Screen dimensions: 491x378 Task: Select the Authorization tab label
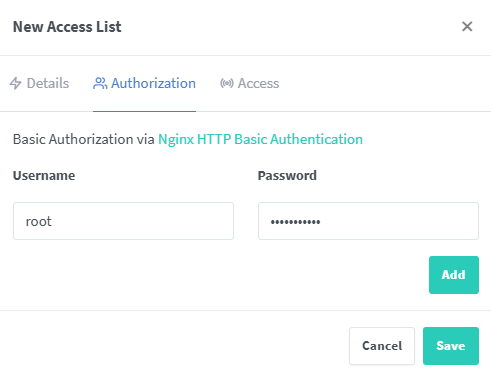153,83
